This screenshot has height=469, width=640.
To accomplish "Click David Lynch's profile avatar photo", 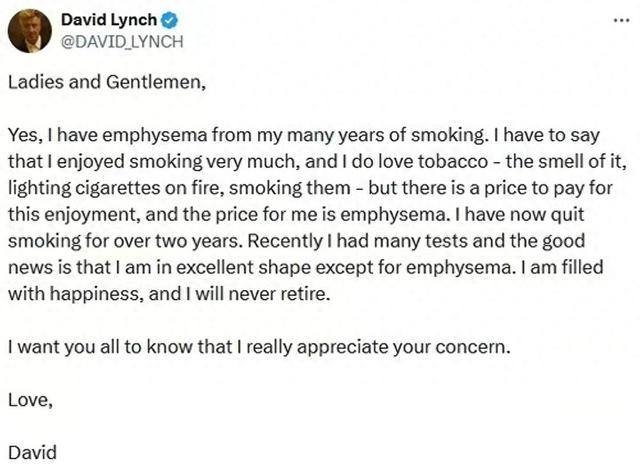I will [x=29, y=30].
